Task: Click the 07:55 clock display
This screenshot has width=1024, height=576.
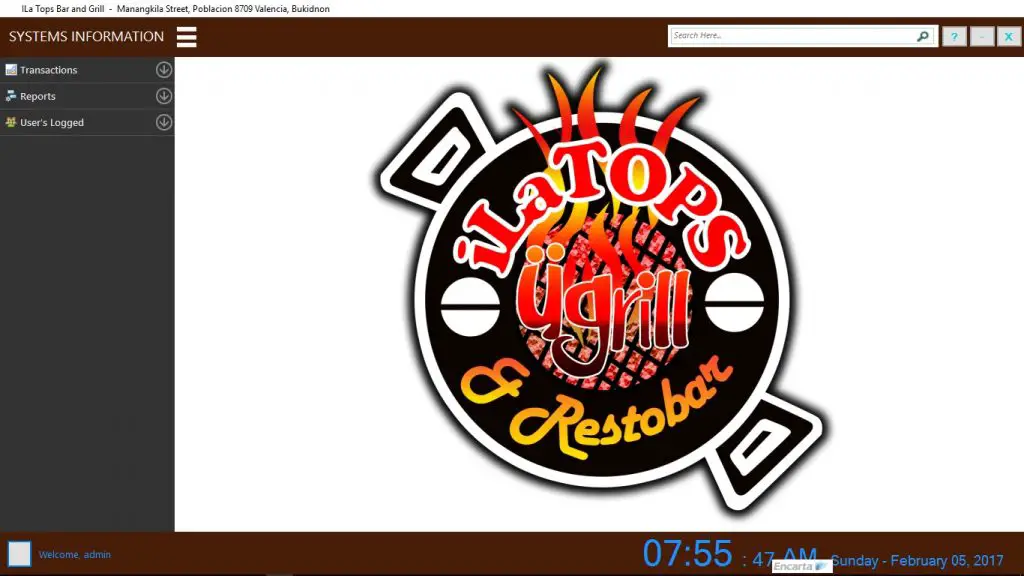Action: pyautogui.click(x=687, y=553)
